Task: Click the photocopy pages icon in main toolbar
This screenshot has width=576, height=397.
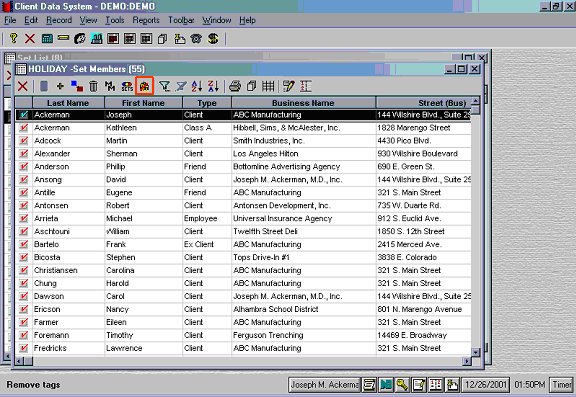Action: pyautogui.click(x=162, y=39)
